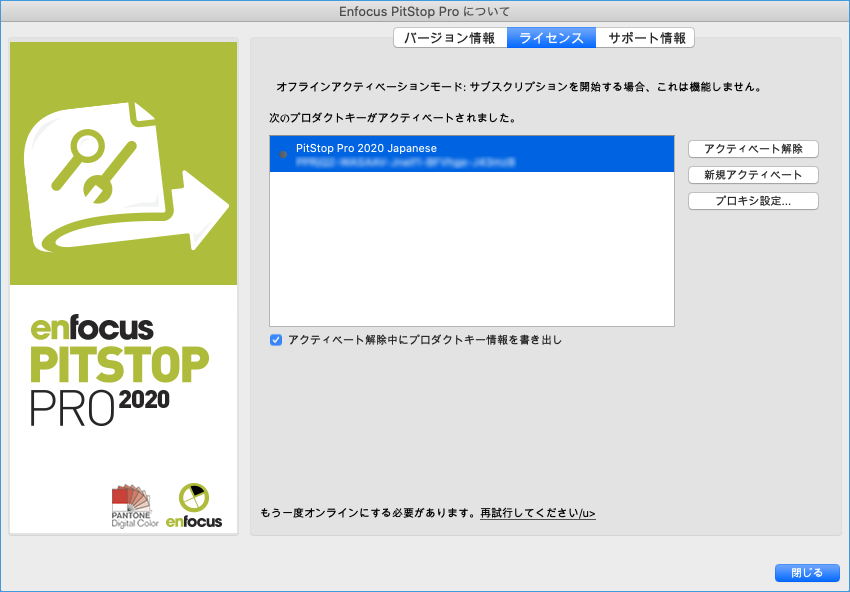Click the 次のプロダクトキーがアクティベートされました label
Image resolution: width=850 pixels, height=592 pixels.
tap(392, 118)
